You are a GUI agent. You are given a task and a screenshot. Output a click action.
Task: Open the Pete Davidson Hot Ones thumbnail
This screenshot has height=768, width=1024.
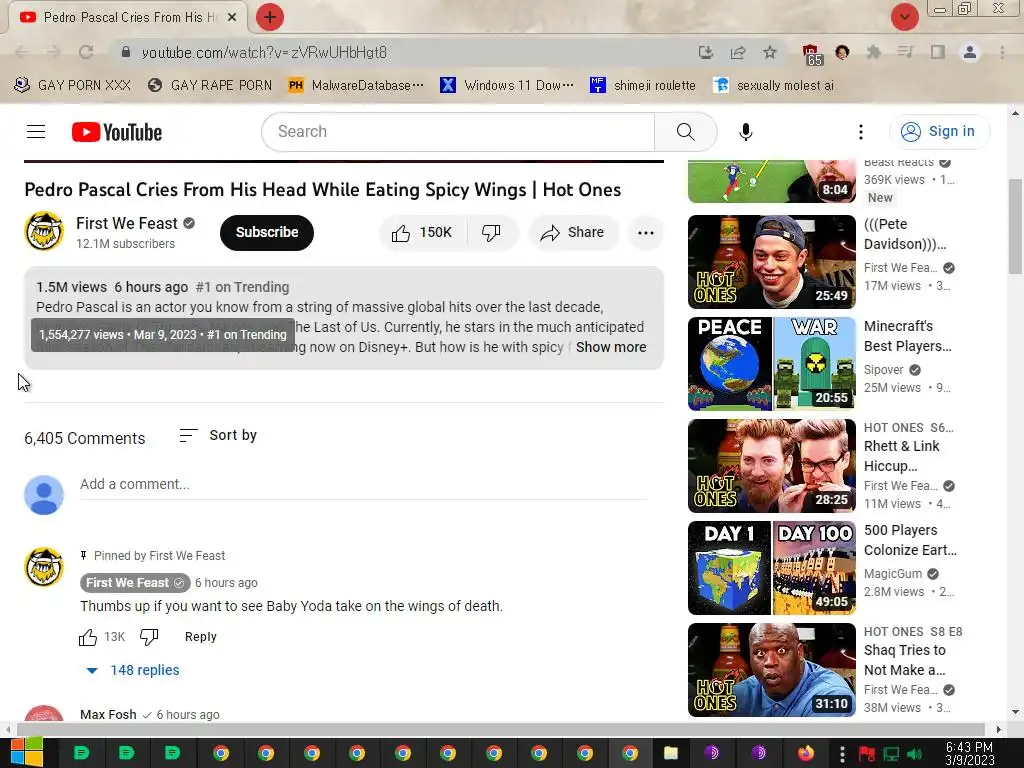pos(771,262)
